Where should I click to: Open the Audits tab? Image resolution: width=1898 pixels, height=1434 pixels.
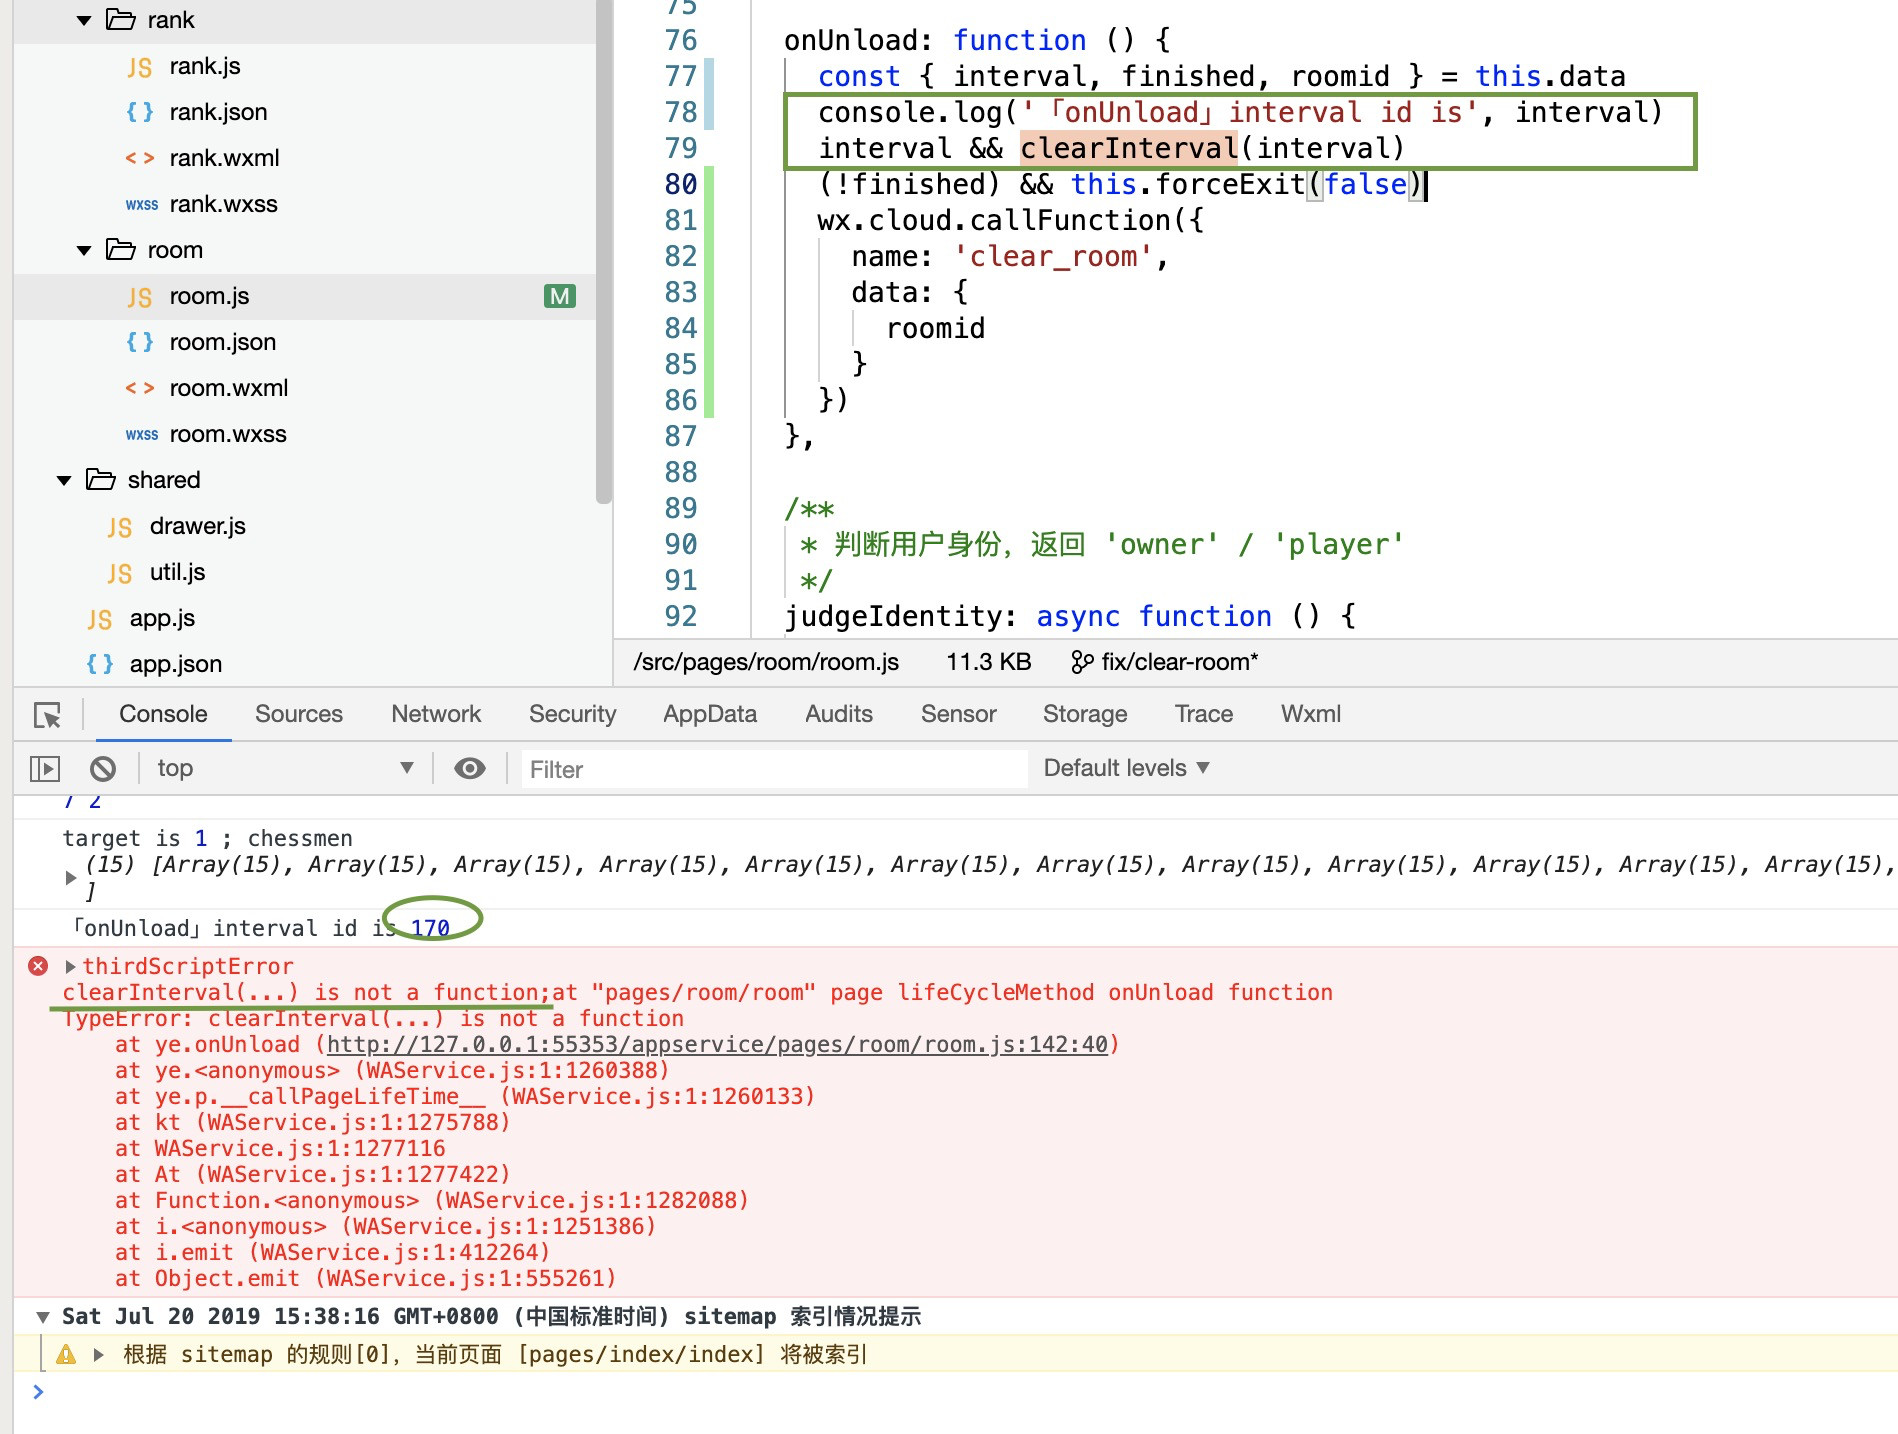coord(839,714)
